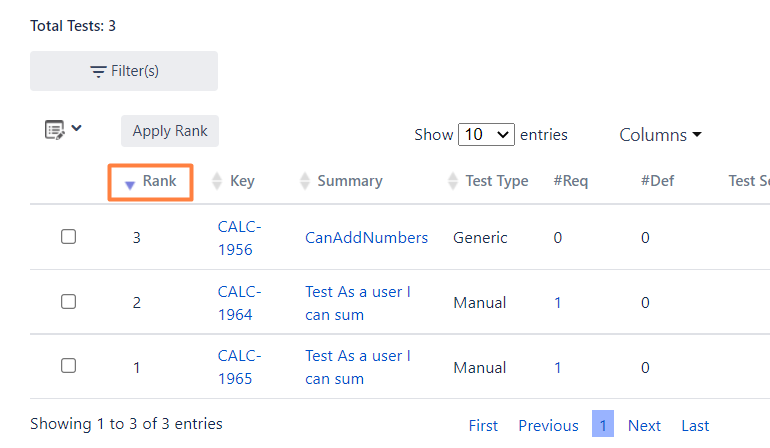Check the box for CALC-1965 row
Image resolution: width=770 pixels, height=448 pixels.
(x=68, y=366)
